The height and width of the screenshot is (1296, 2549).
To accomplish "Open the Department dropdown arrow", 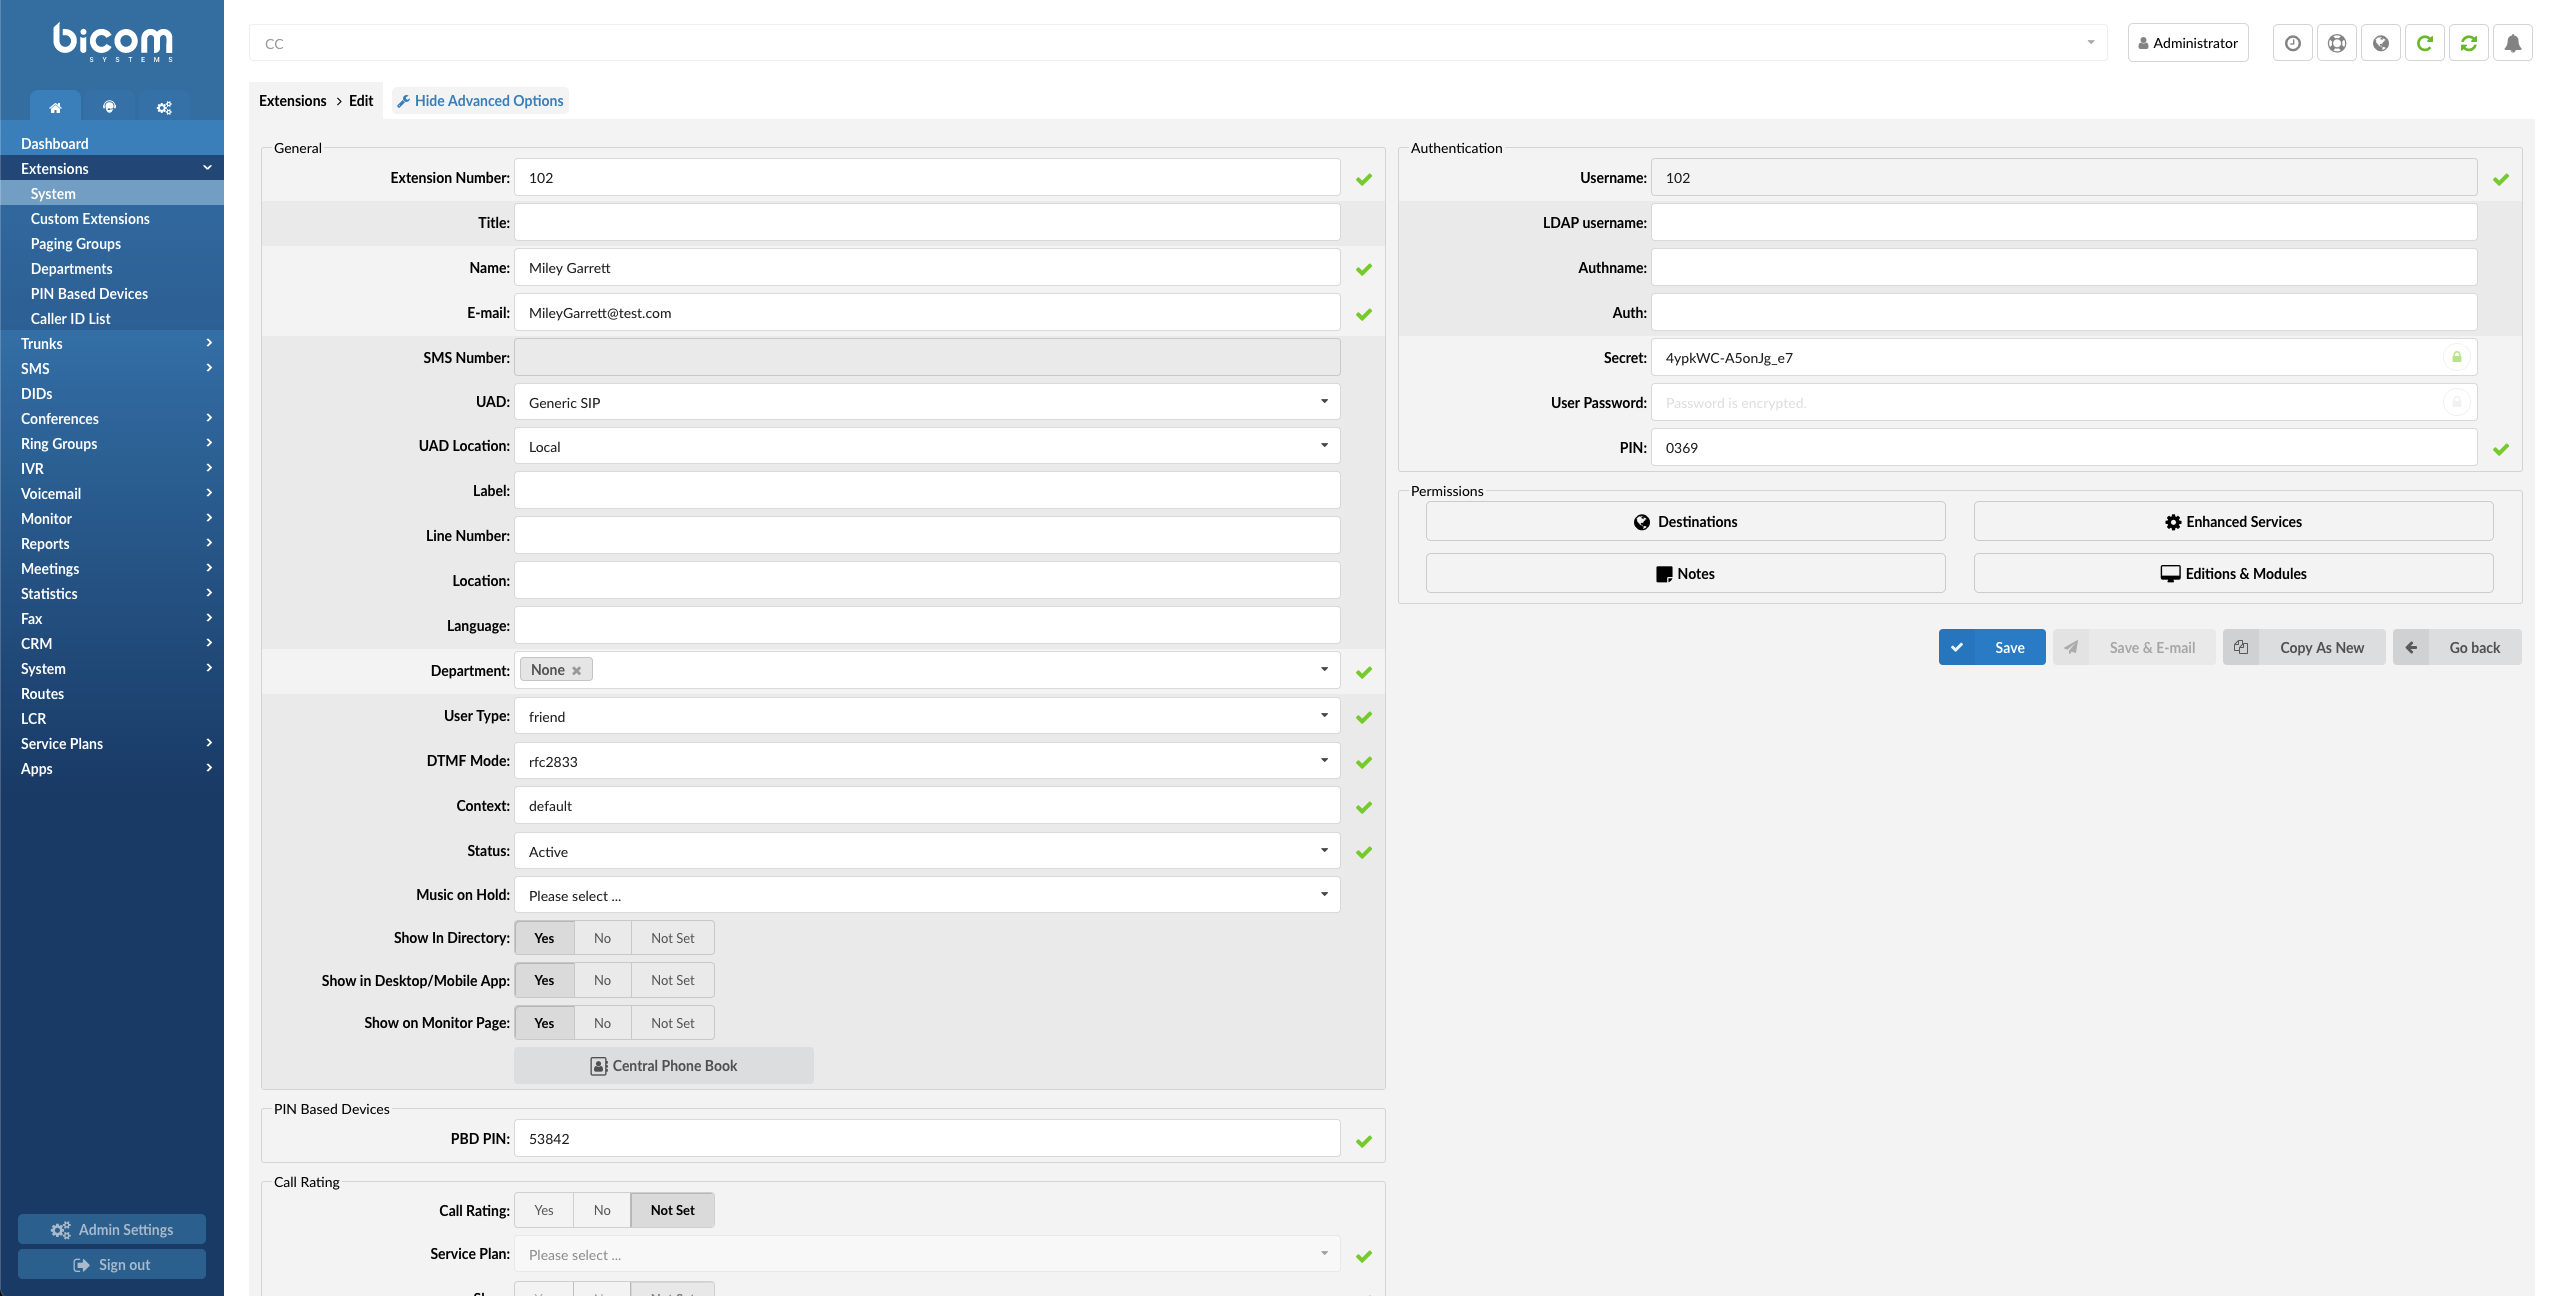I will (1324, 670).
